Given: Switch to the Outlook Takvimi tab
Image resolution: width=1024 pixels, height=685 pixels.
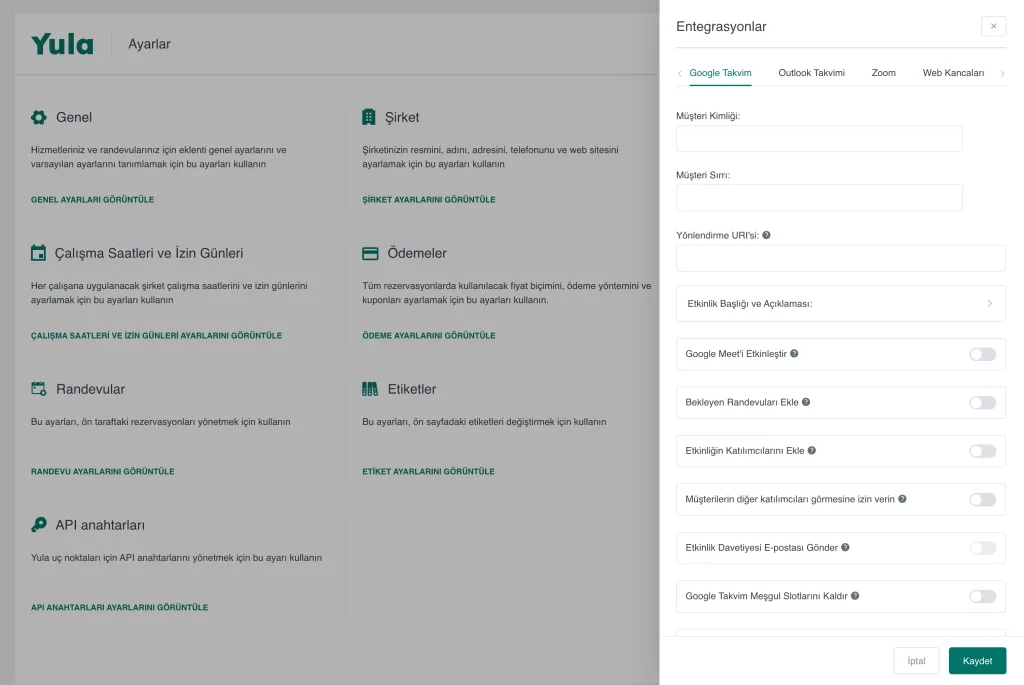Looking at the screenshot, I should click(811, 73).
